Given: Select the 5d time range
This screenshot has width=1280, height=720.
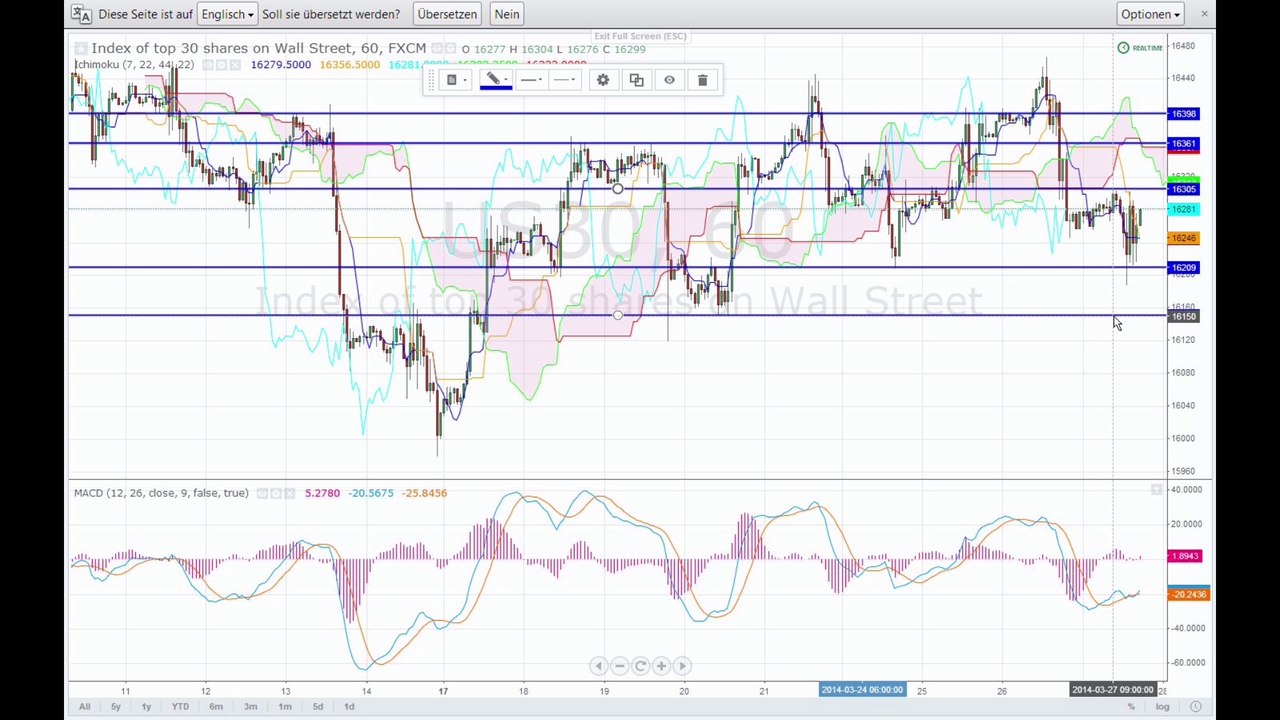Looking at the screenshot, I should pos(318,707).
